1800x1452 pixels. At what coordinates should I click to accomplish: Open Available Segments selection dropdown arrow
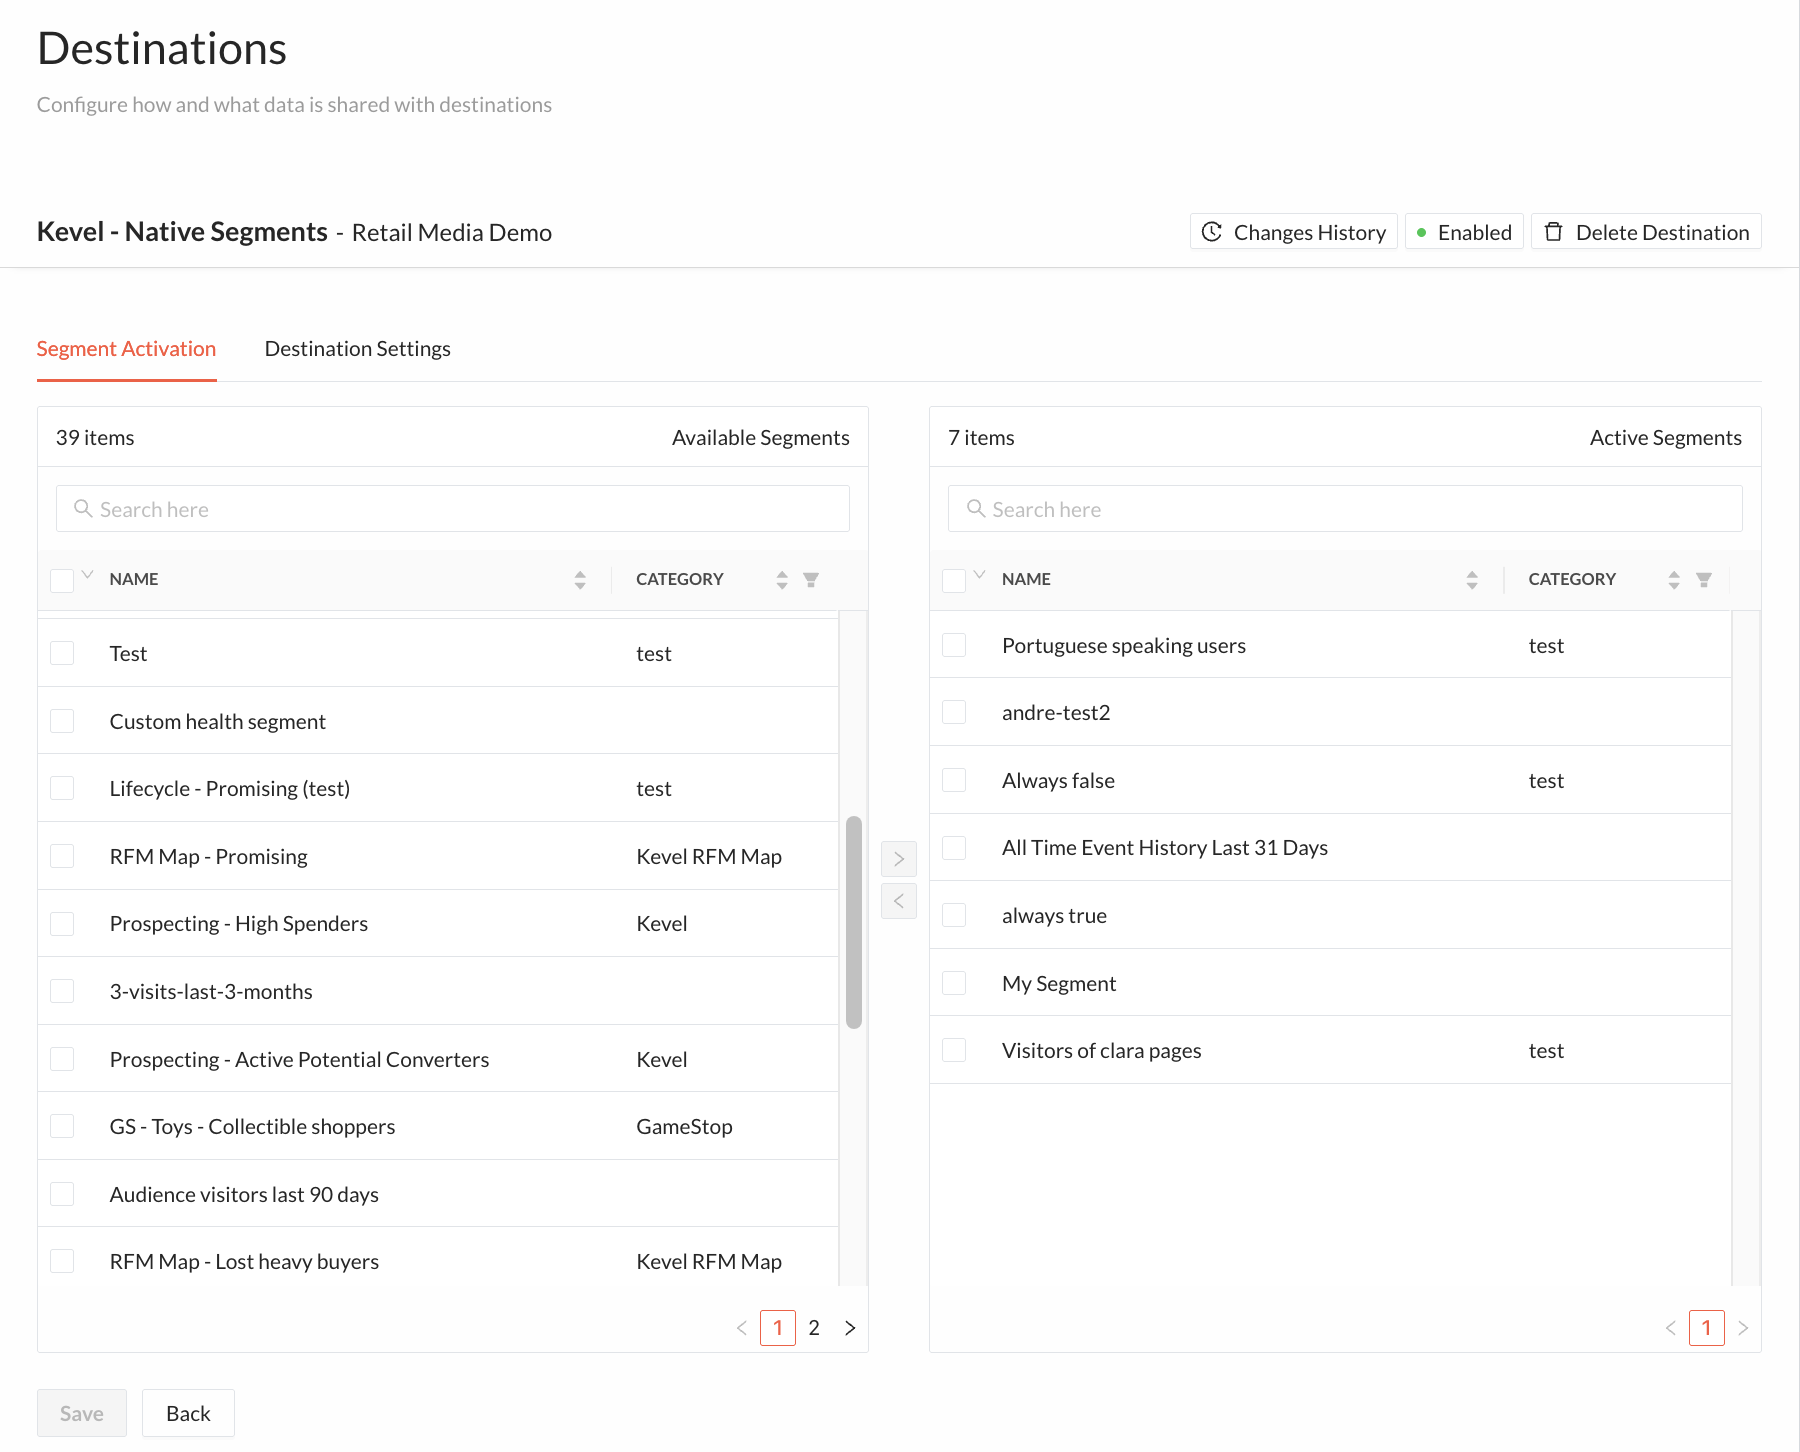click(88, 575)
